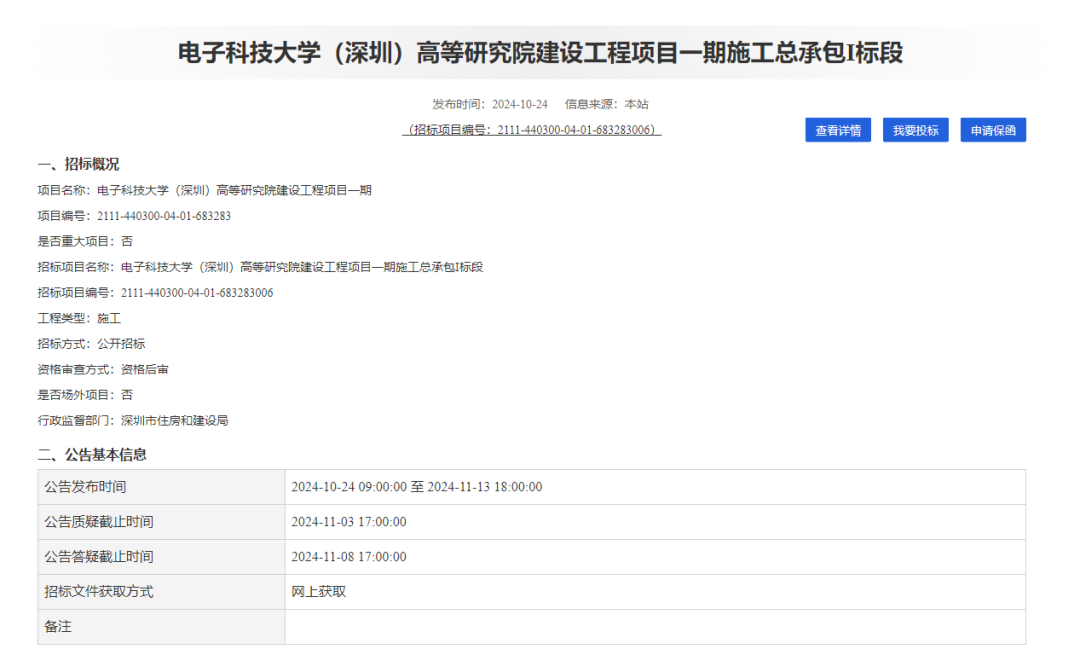
Task: Click the 公告发布时间 table cell
Action: [161, 487]
